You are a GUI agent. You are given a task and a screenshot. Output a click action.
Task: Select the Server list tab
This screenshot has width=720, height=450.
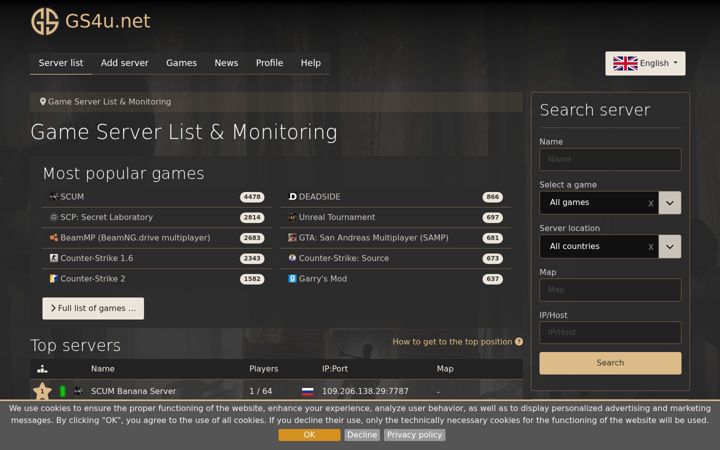click(x=61, y=63)
